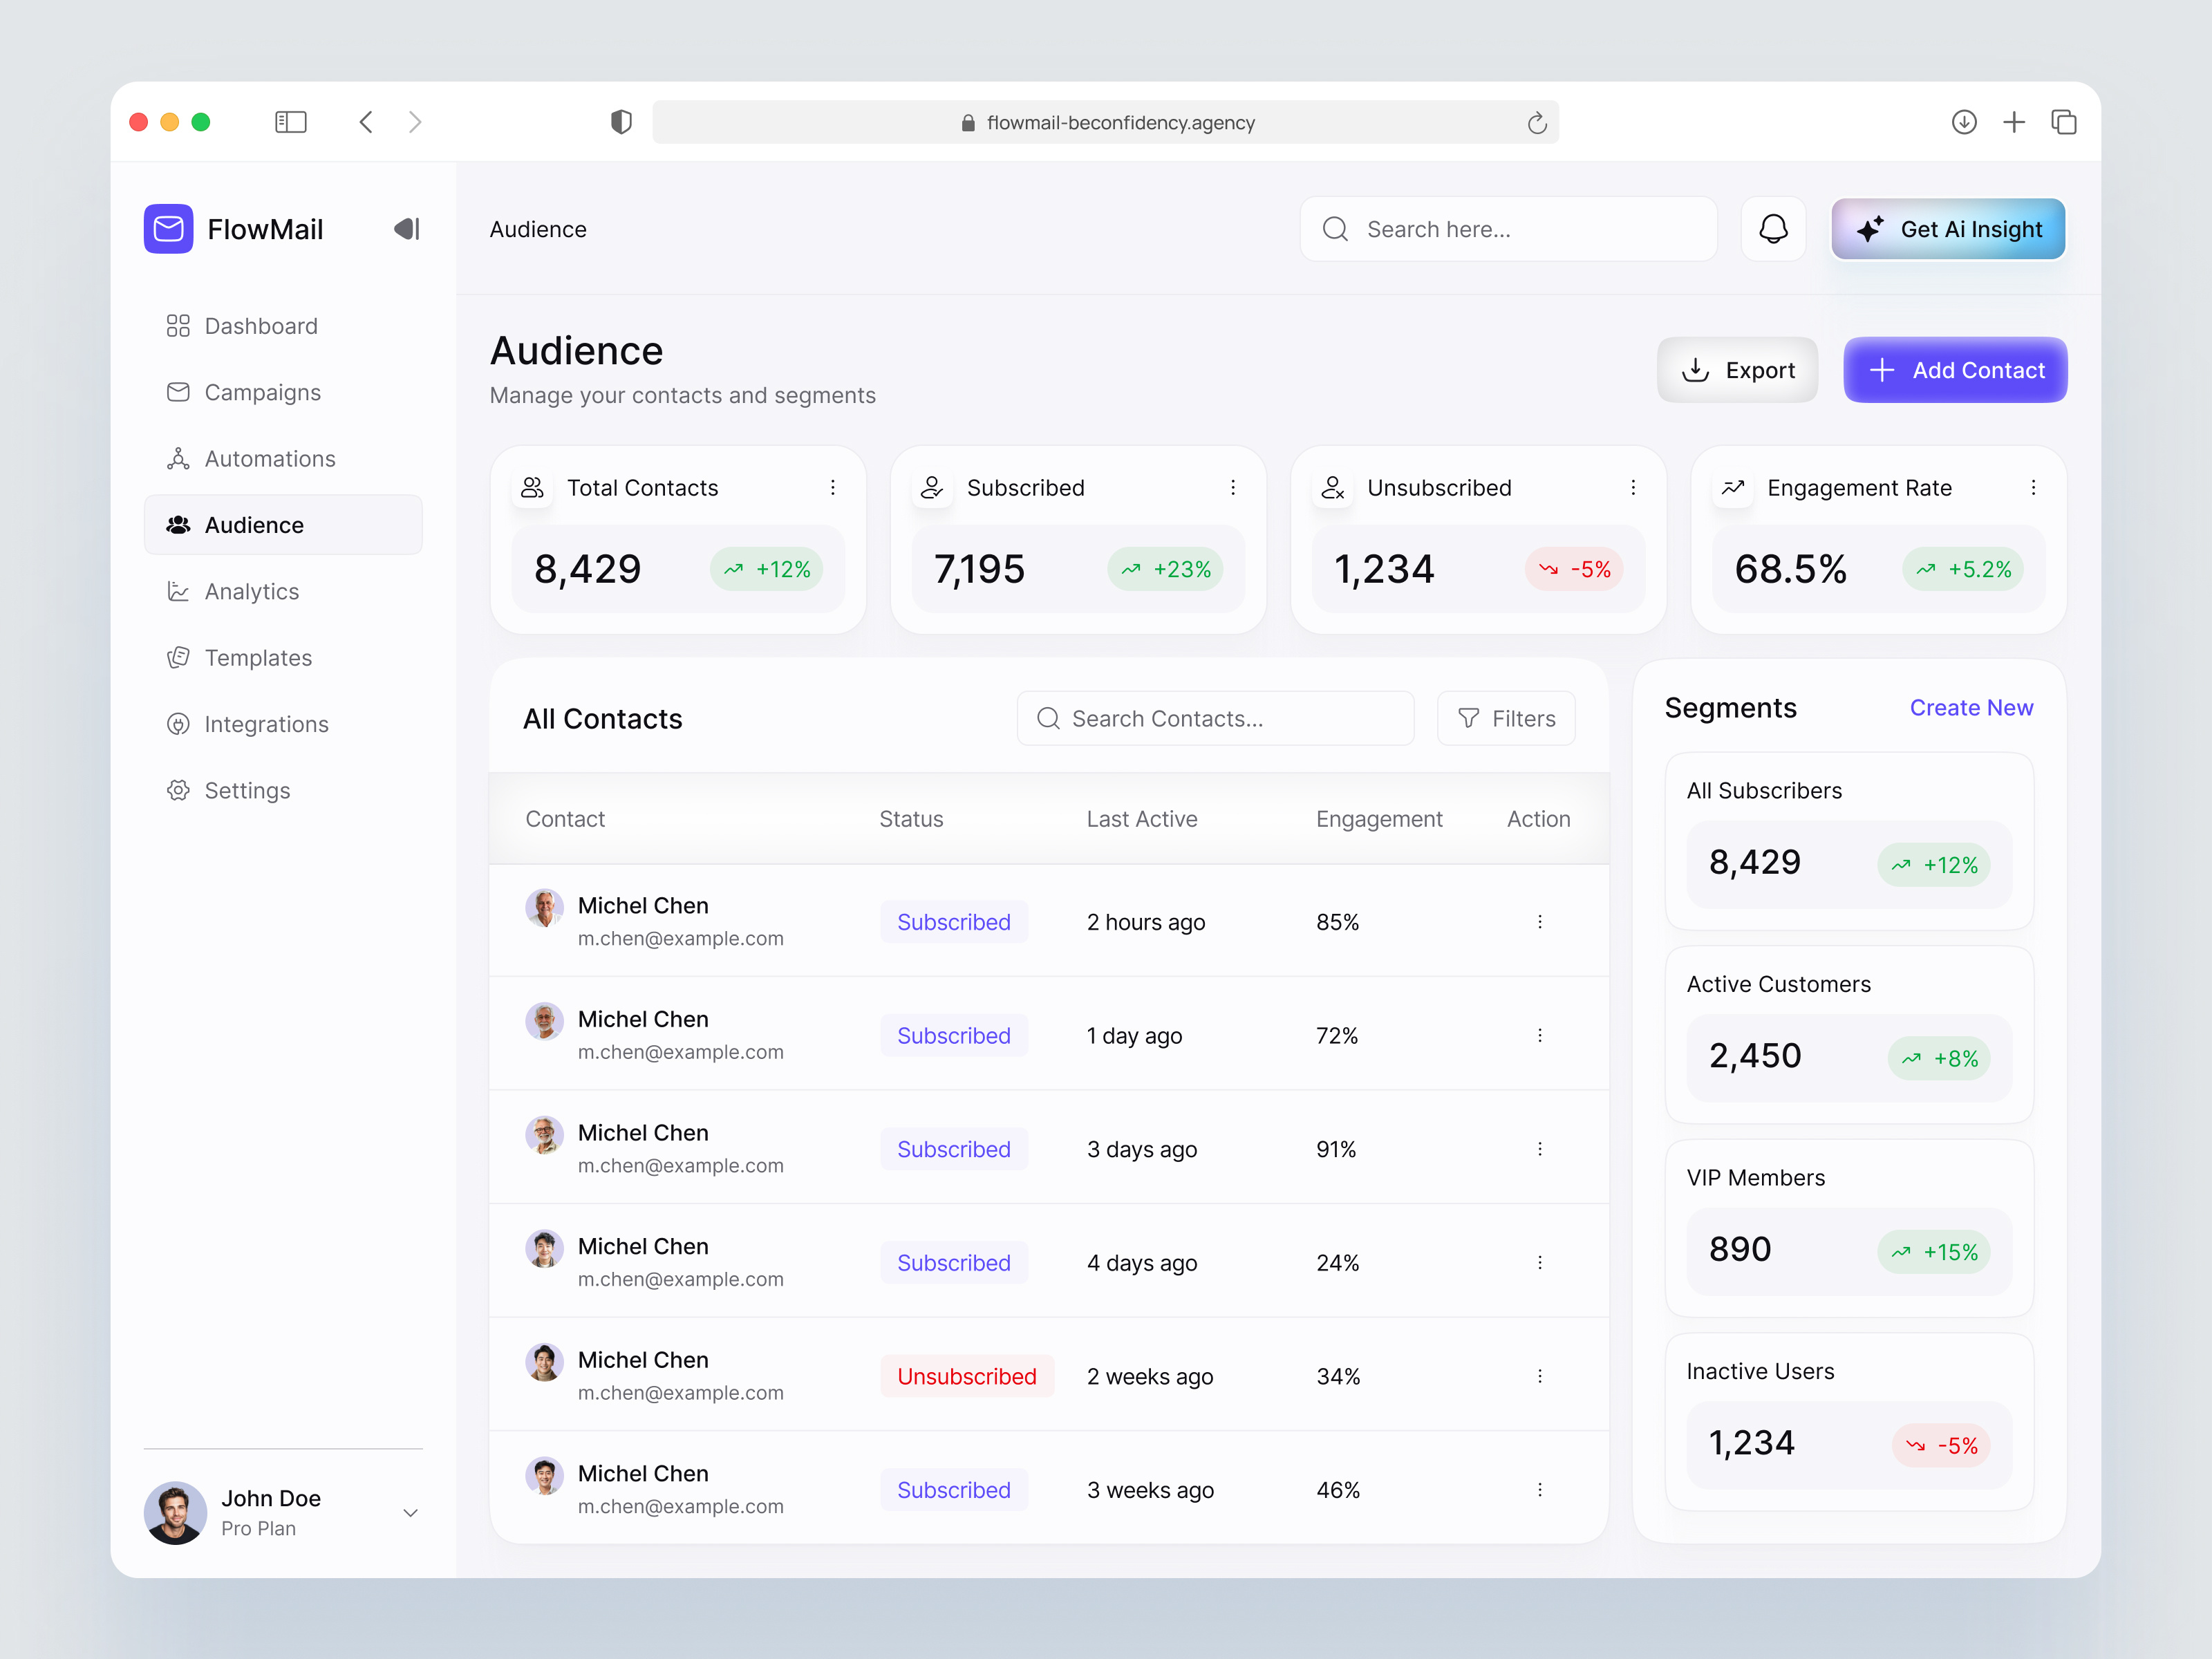Open the VIP Members segment card
Viewport: 2212px width, 1659px height.
pos(1848,1228)
